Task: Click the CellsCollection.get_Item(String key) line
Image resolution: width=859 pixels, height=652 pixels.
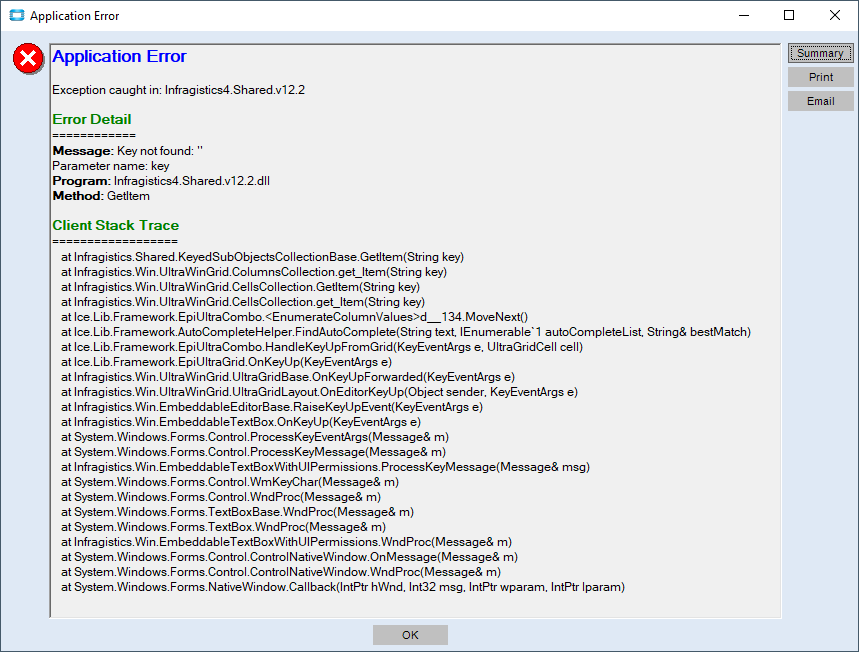Action: click(x=243, y=302)
